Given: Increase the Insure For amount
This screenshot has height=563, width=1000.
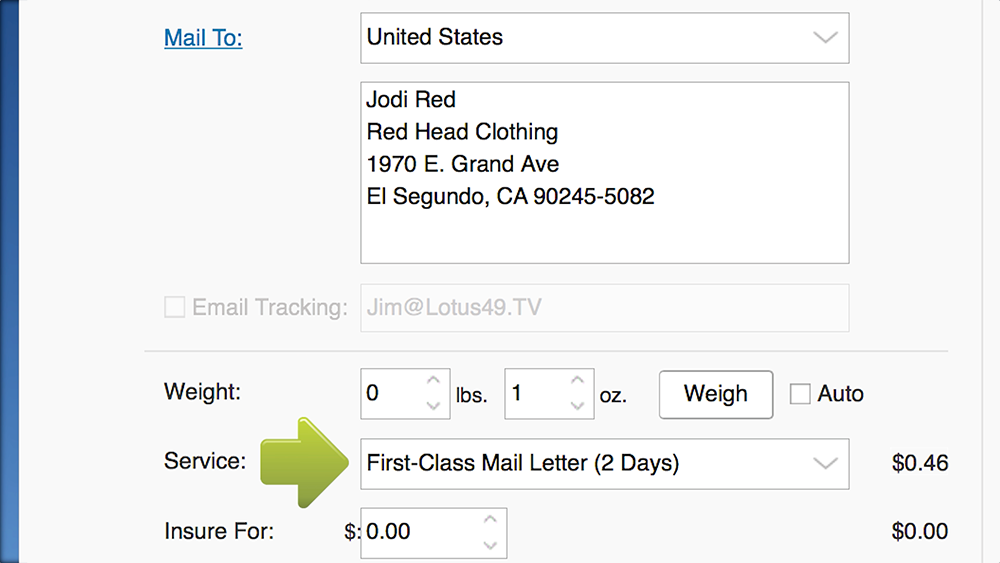Looking at the screenshot, I should [490, 520].
